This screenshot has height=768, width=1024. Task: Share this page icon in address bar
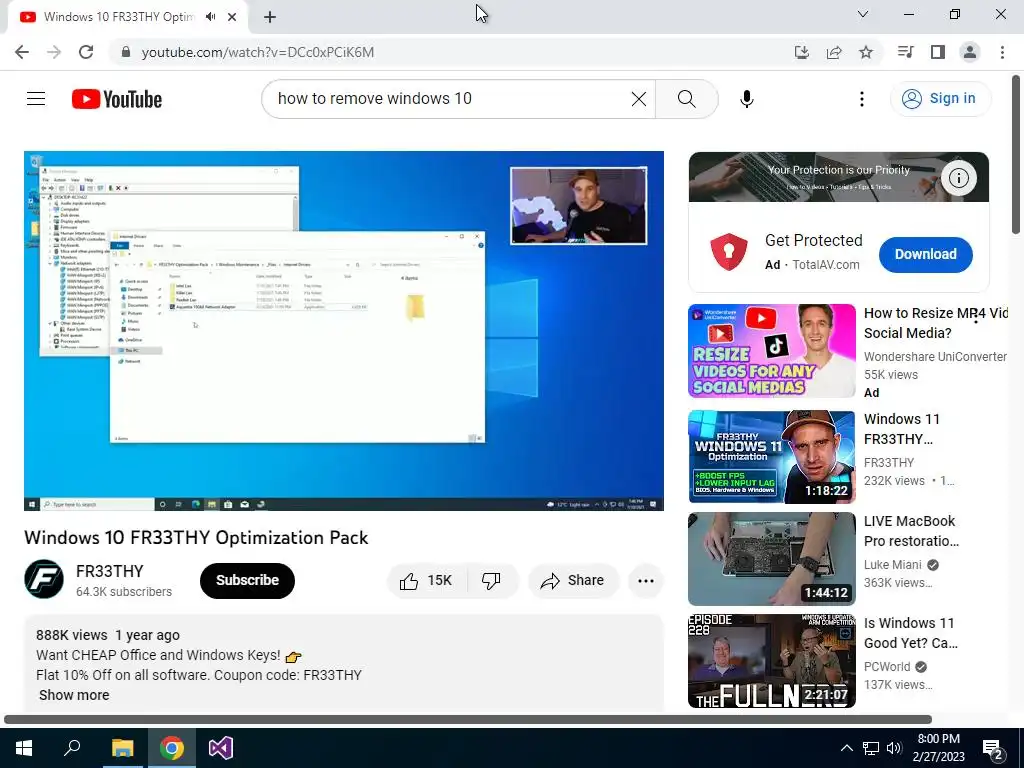(x=834, y=52)
